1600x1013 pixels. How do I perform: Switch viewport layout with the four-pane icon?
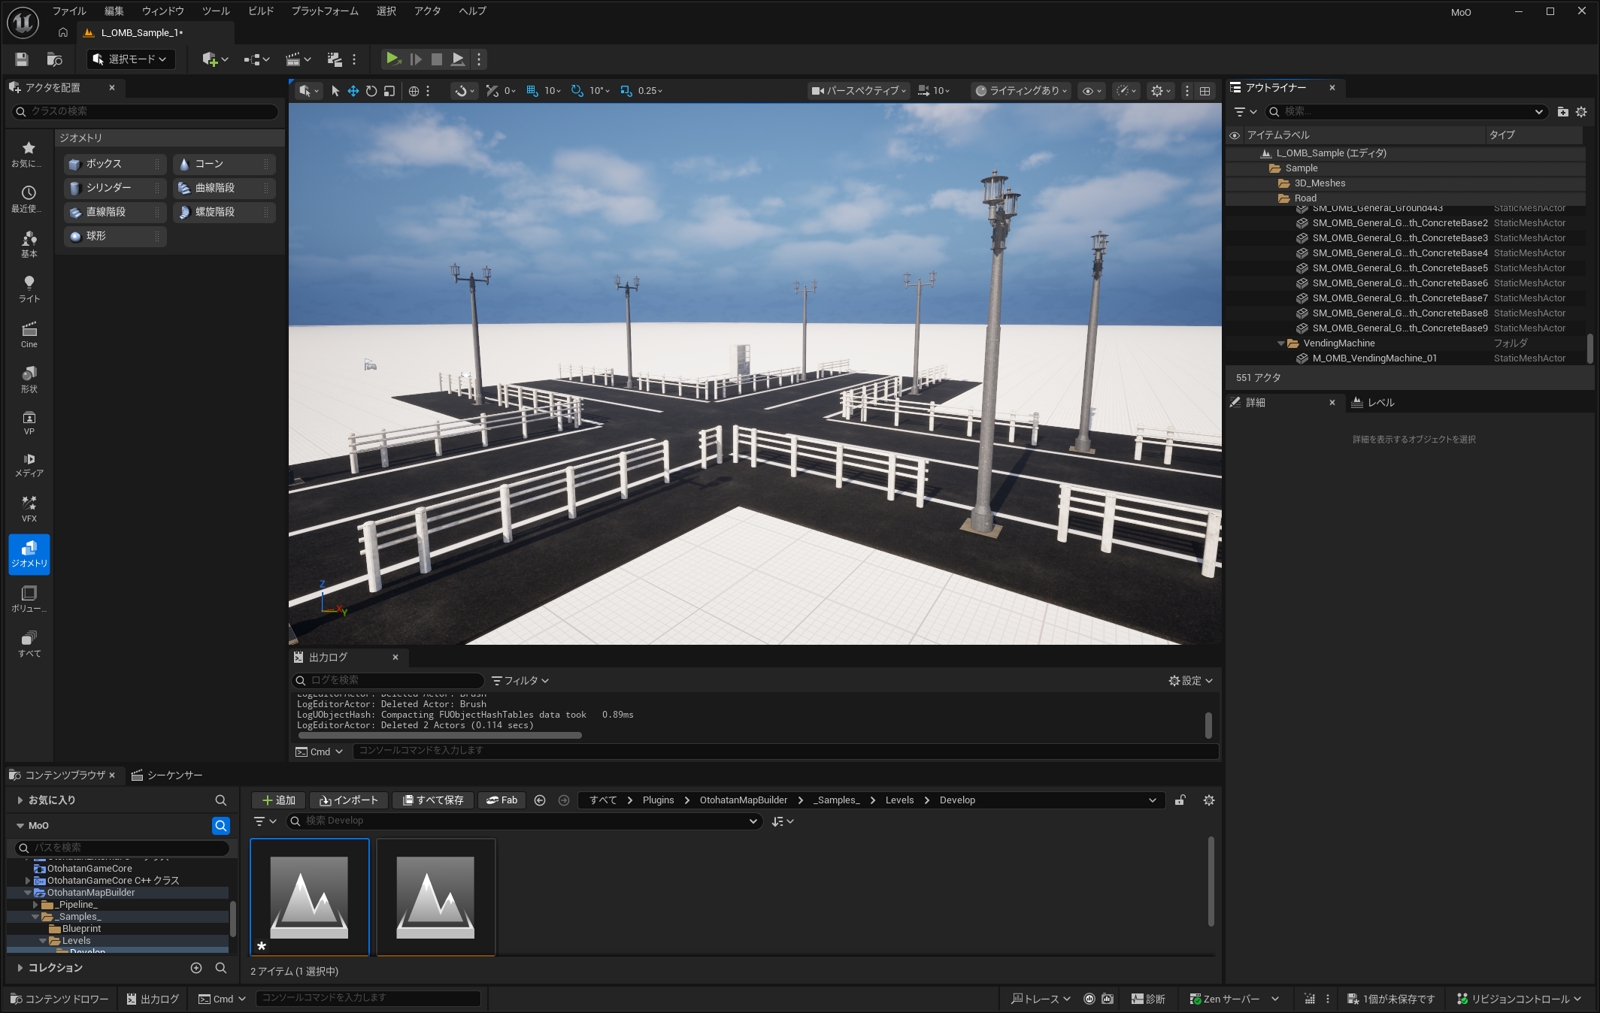click(1205, 91)
